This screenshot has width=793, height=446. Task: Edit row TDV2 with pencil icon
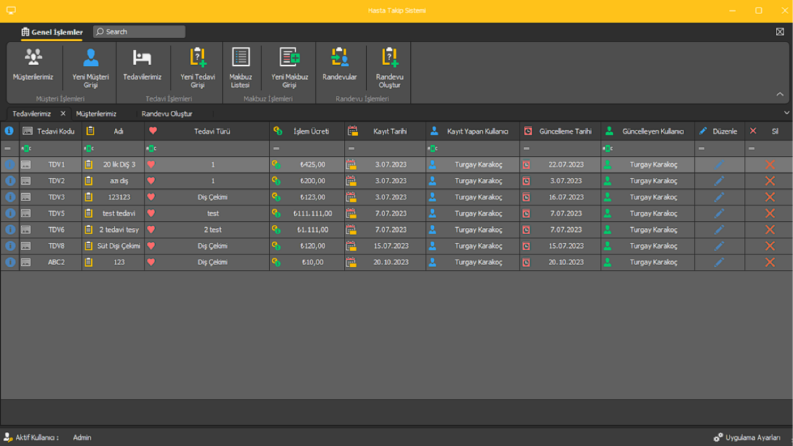point(719,181)
